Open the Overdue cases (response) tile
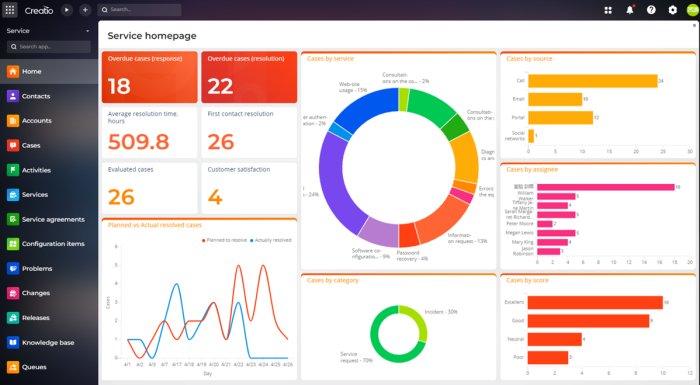Viewport: 700px width, 385px height. click(150, 77)
